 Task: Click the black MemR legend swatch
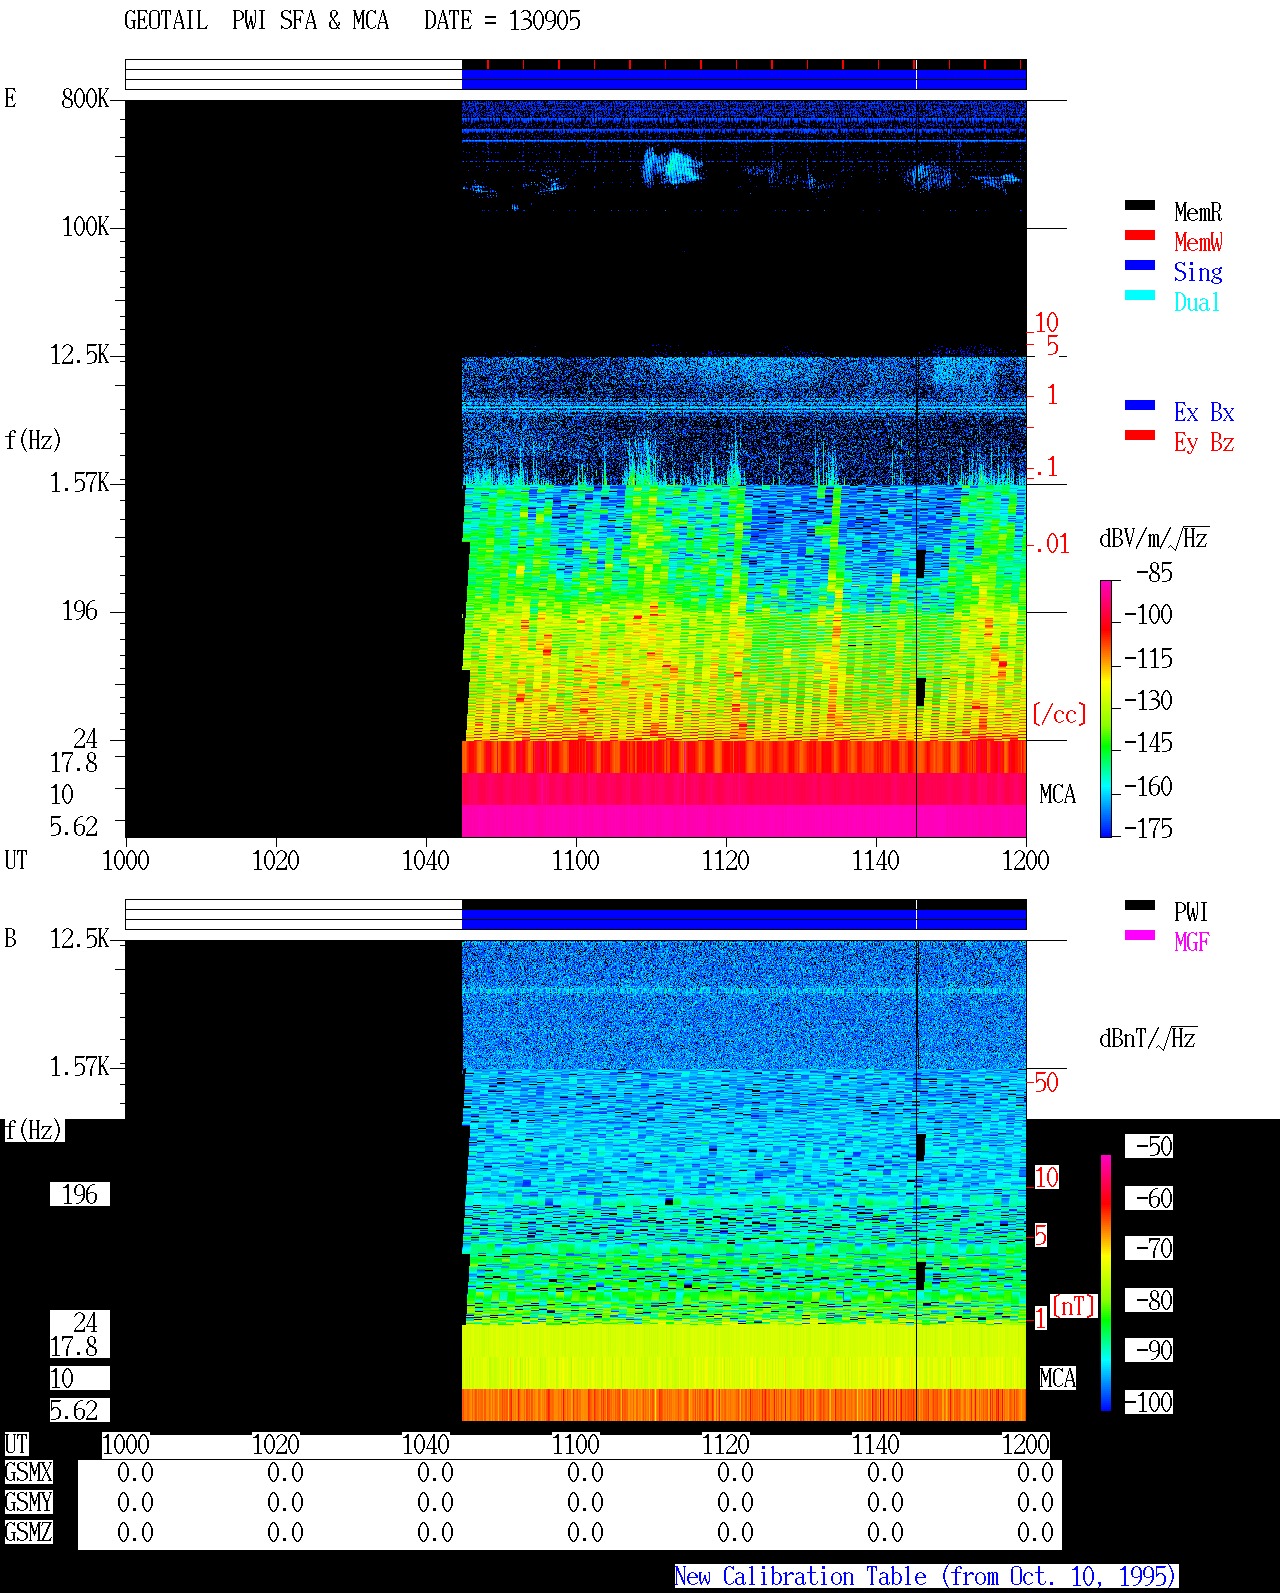click(x=1140, y=206)
